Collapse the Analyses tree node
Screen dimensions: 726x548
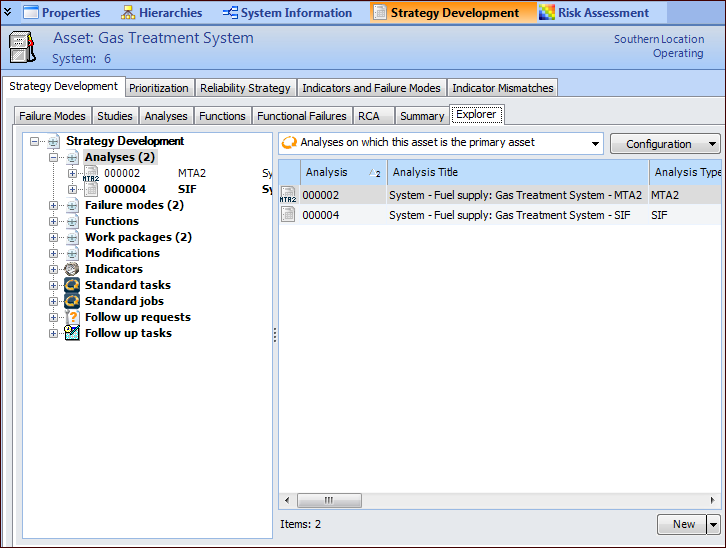click(53, 157)
